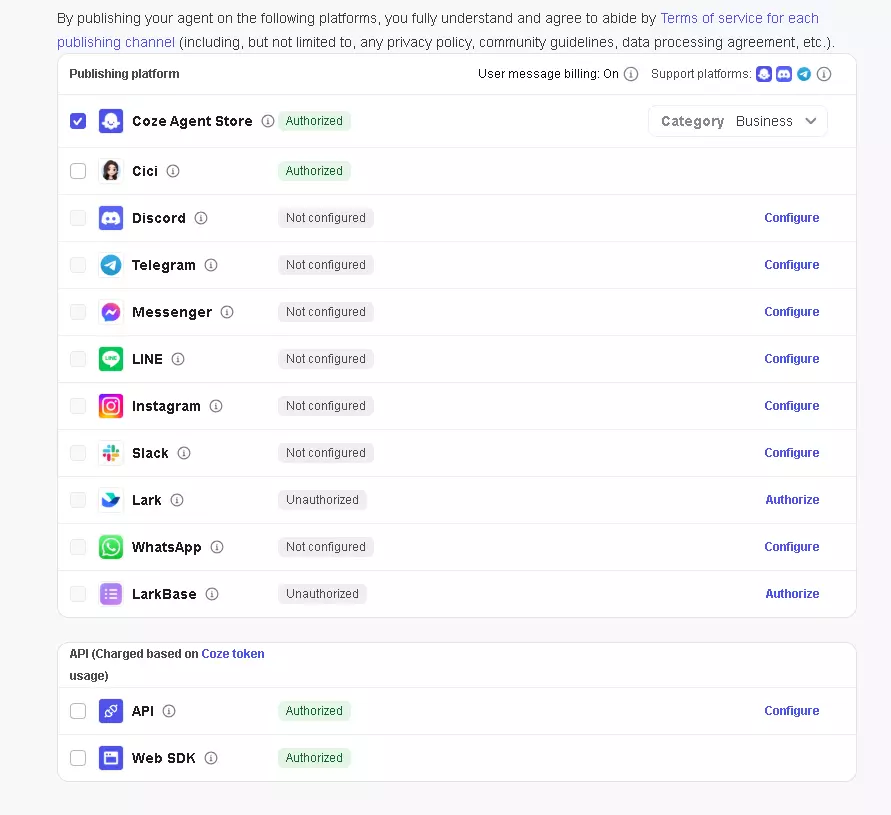Click the Telegram info icon
Viewport: 891px width, 815px height.
pyautogui.click(x=211, y=265)
